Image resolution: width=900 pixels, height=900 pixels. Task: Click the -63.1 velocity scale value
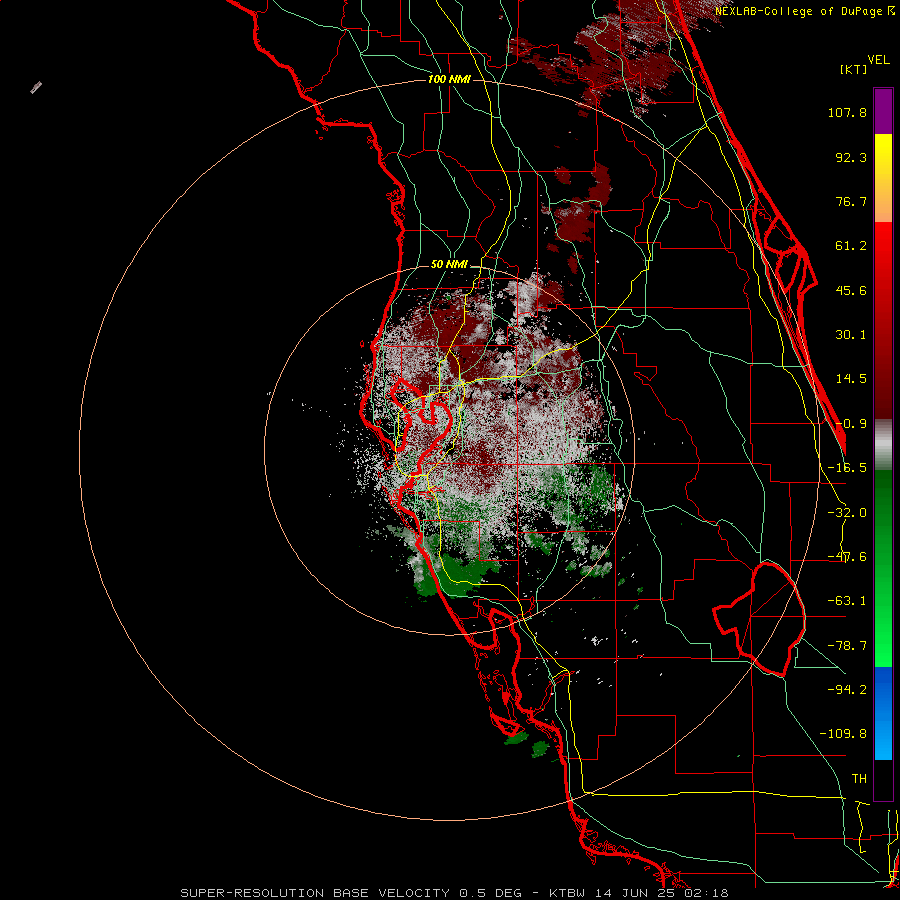(x=847, y=601)
